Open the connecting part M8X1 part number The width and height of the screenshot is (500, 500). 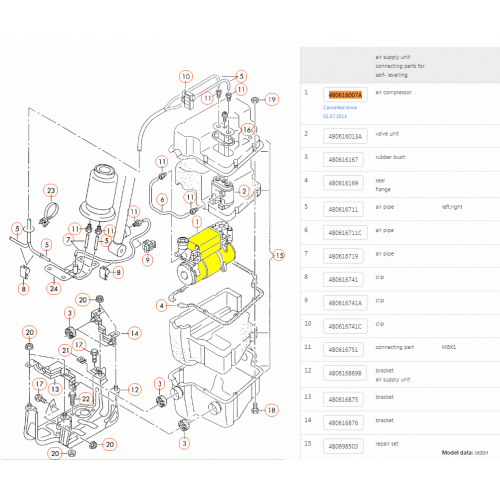pyautogui.click(x=343, y=349)
